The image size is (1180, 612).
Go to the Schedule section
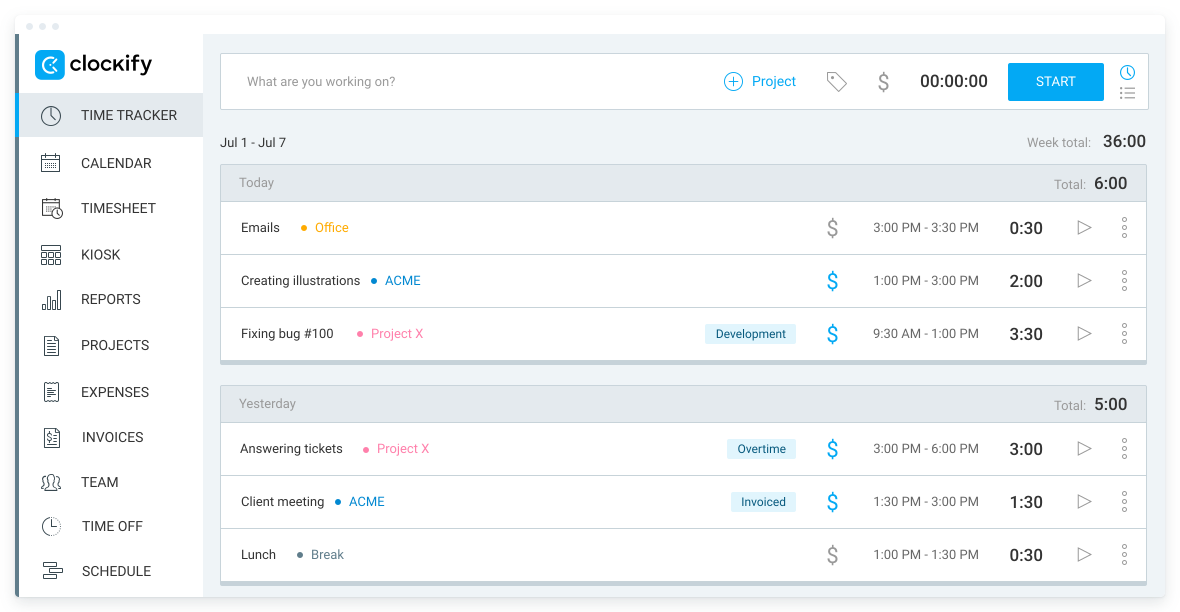coord(115,571)
